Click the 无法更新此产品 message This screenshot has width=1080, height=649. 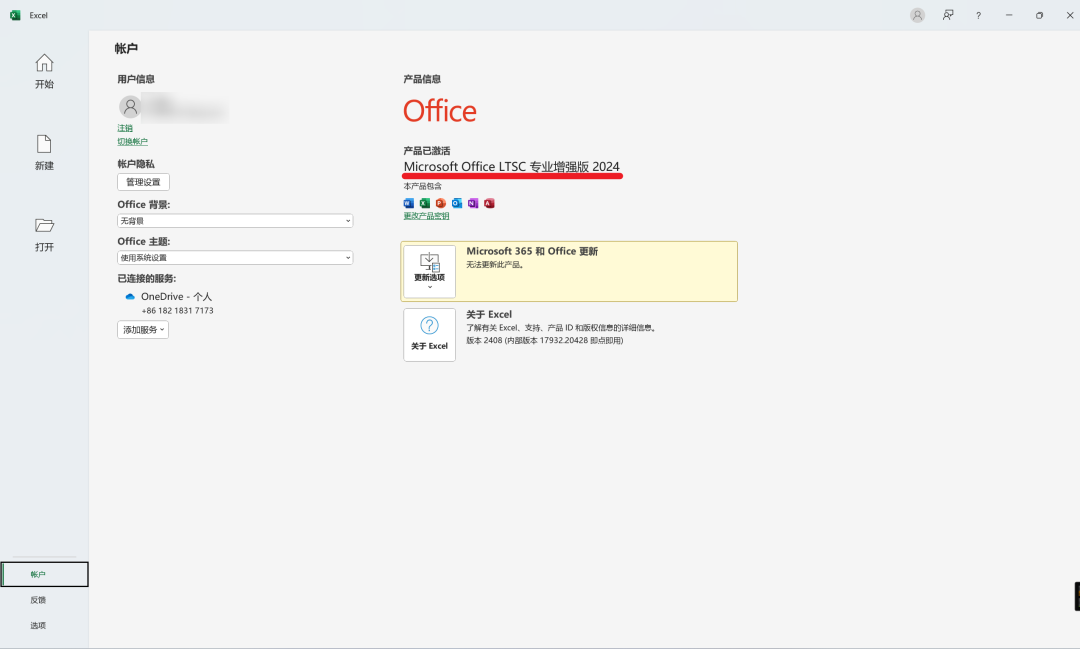tap(495, 265)
